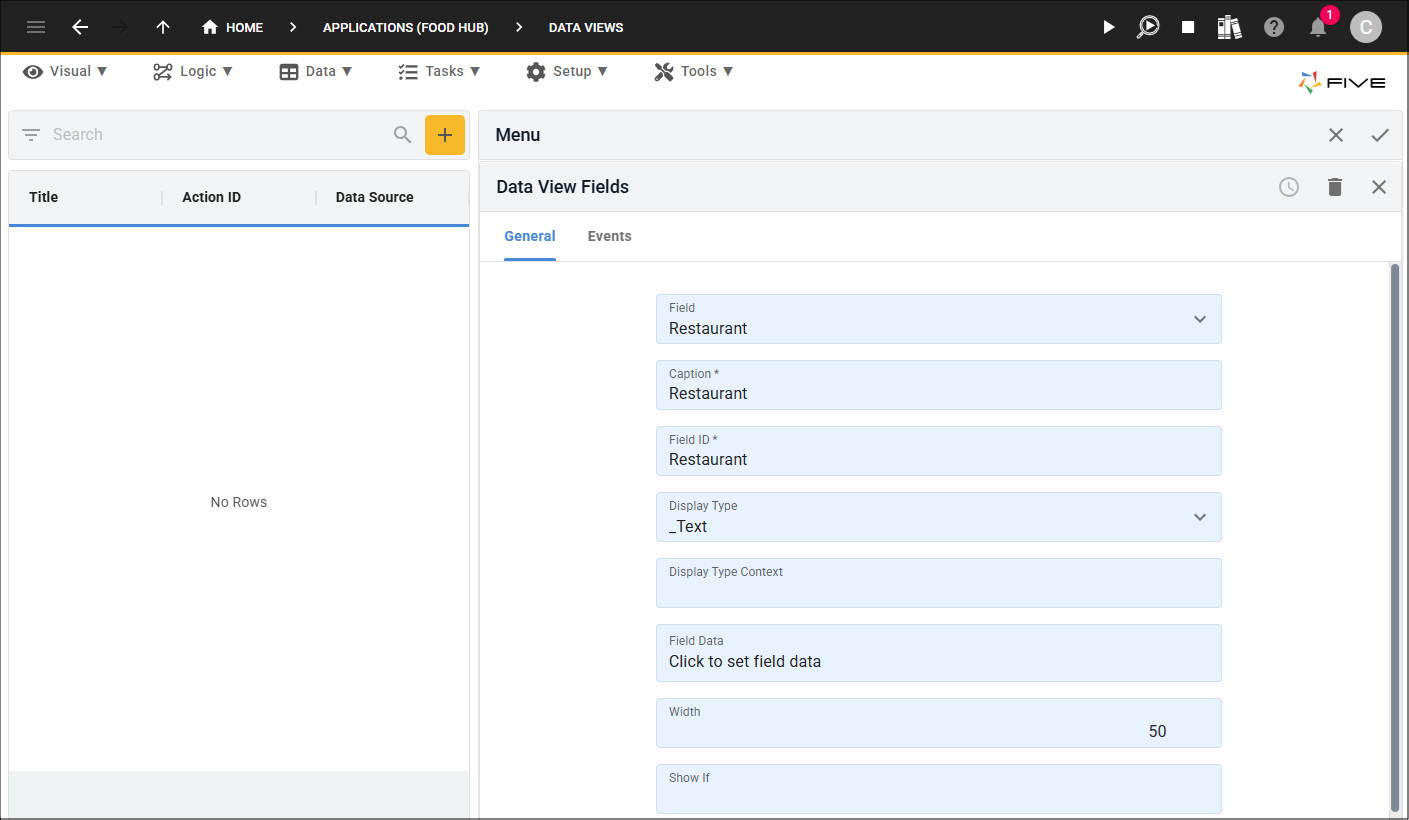Open the Tools menu

(694, 71)
